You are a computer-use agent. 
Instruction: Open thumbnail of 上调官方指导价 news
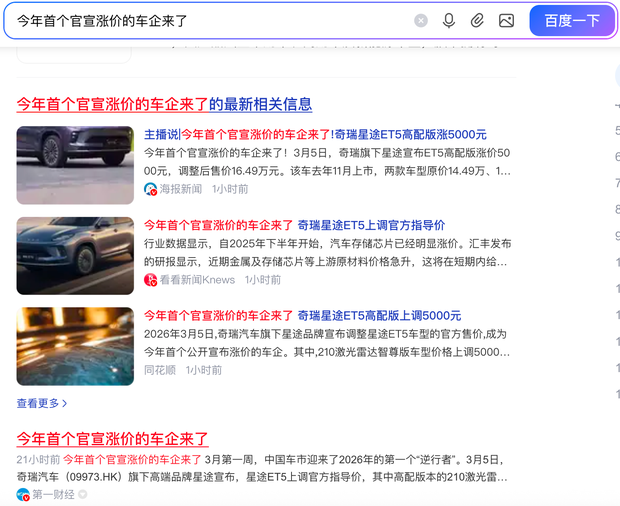click(x=75, y=256)
